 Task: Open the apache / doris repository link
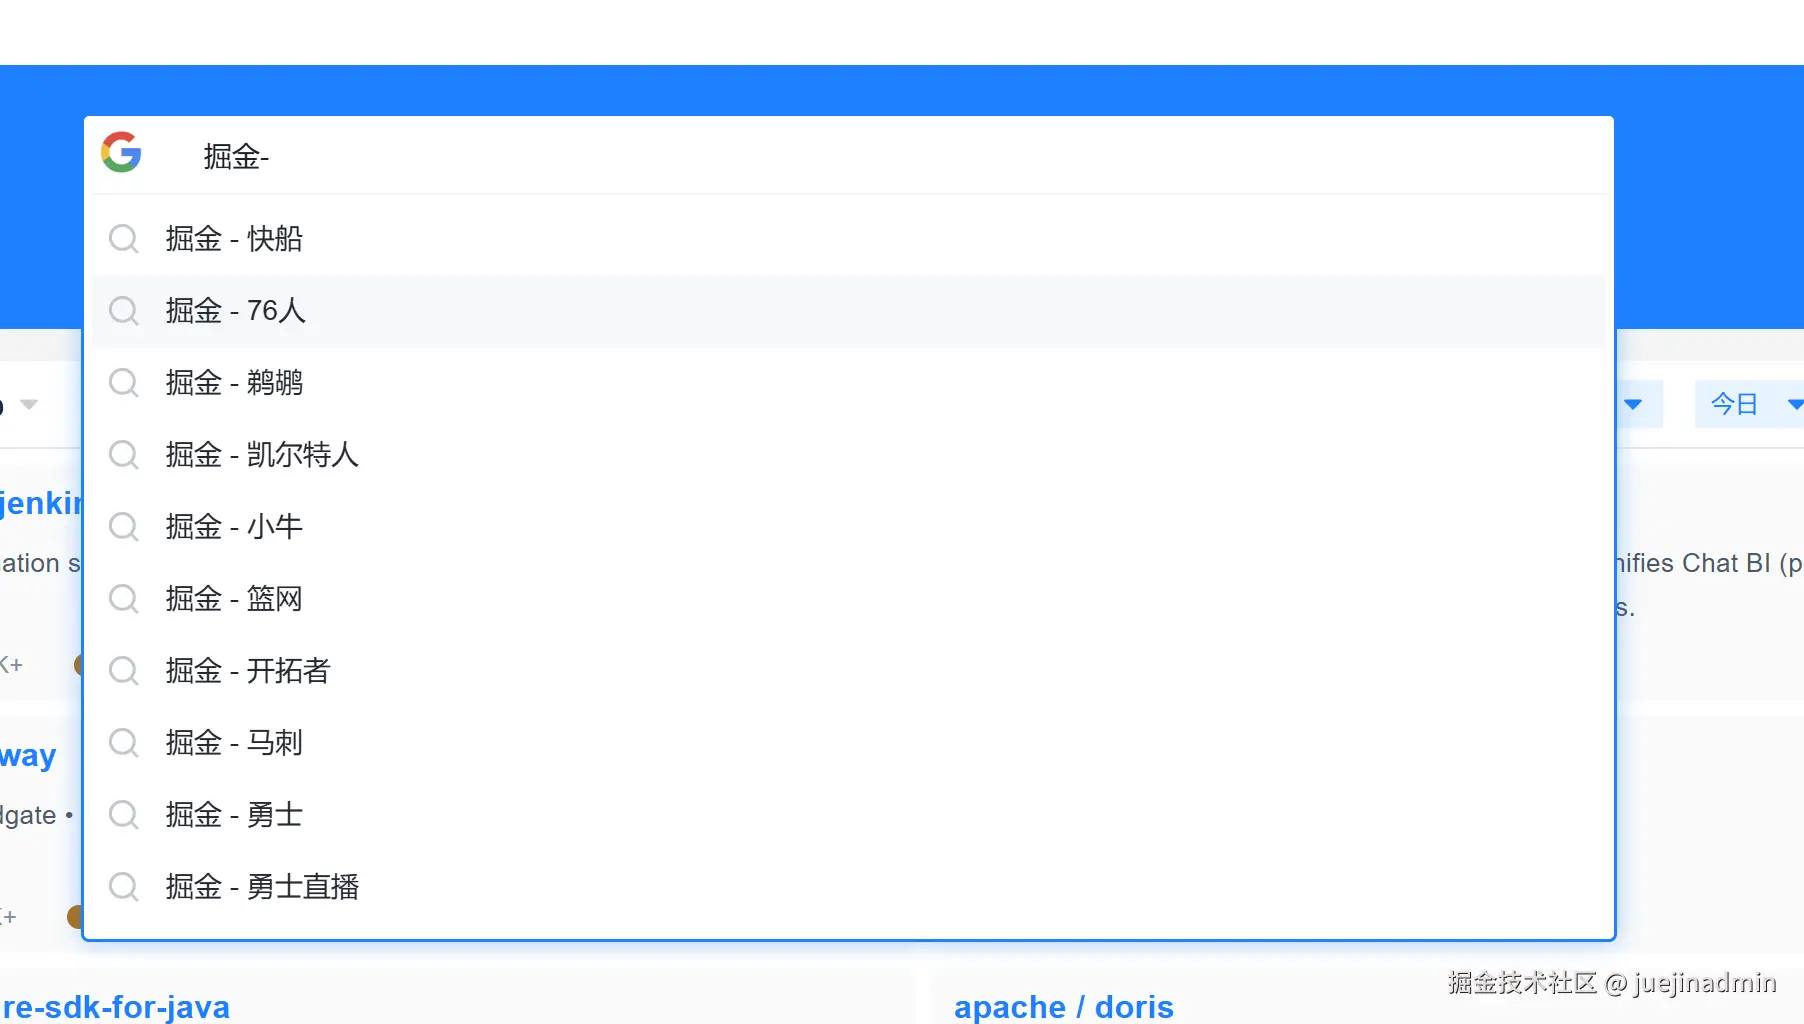[1063, 1006]
